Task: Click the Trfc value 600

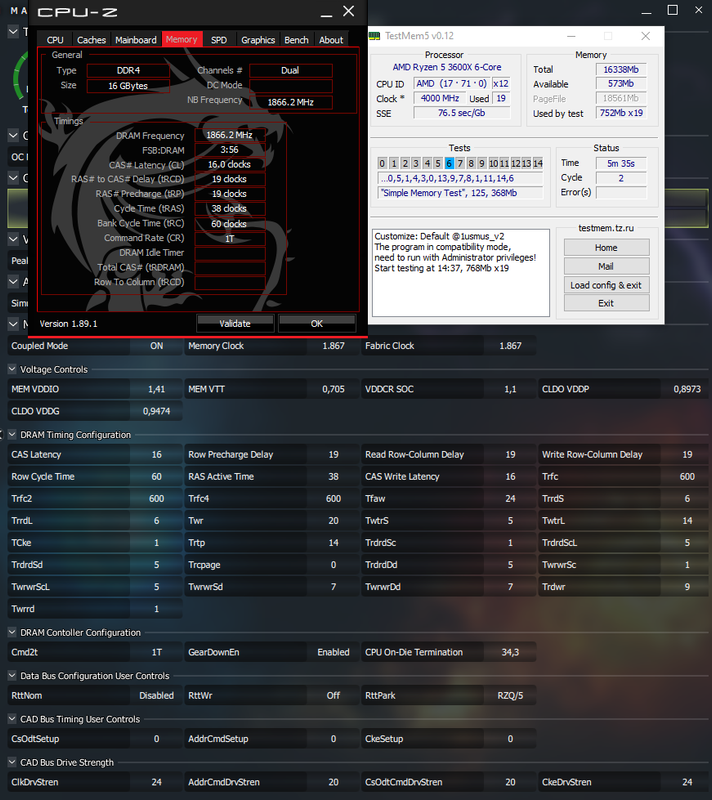Action: [687, 477]
